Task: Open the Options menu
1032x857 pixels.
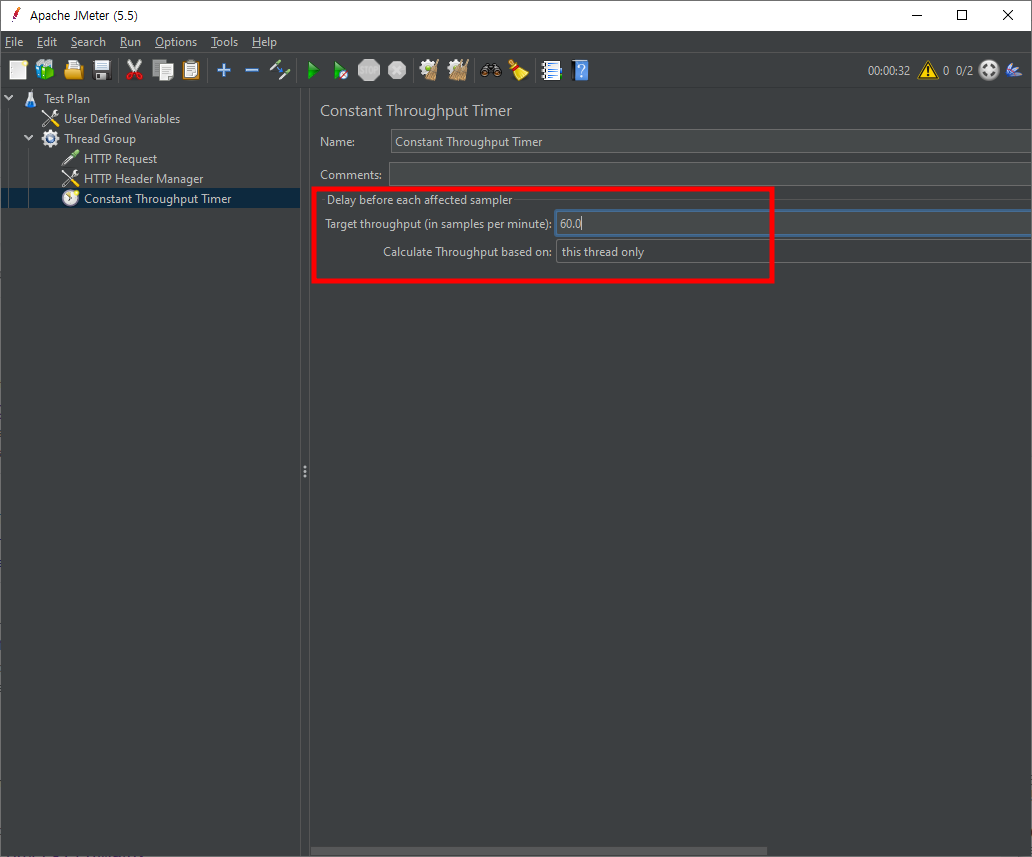Action: [176, 41]
